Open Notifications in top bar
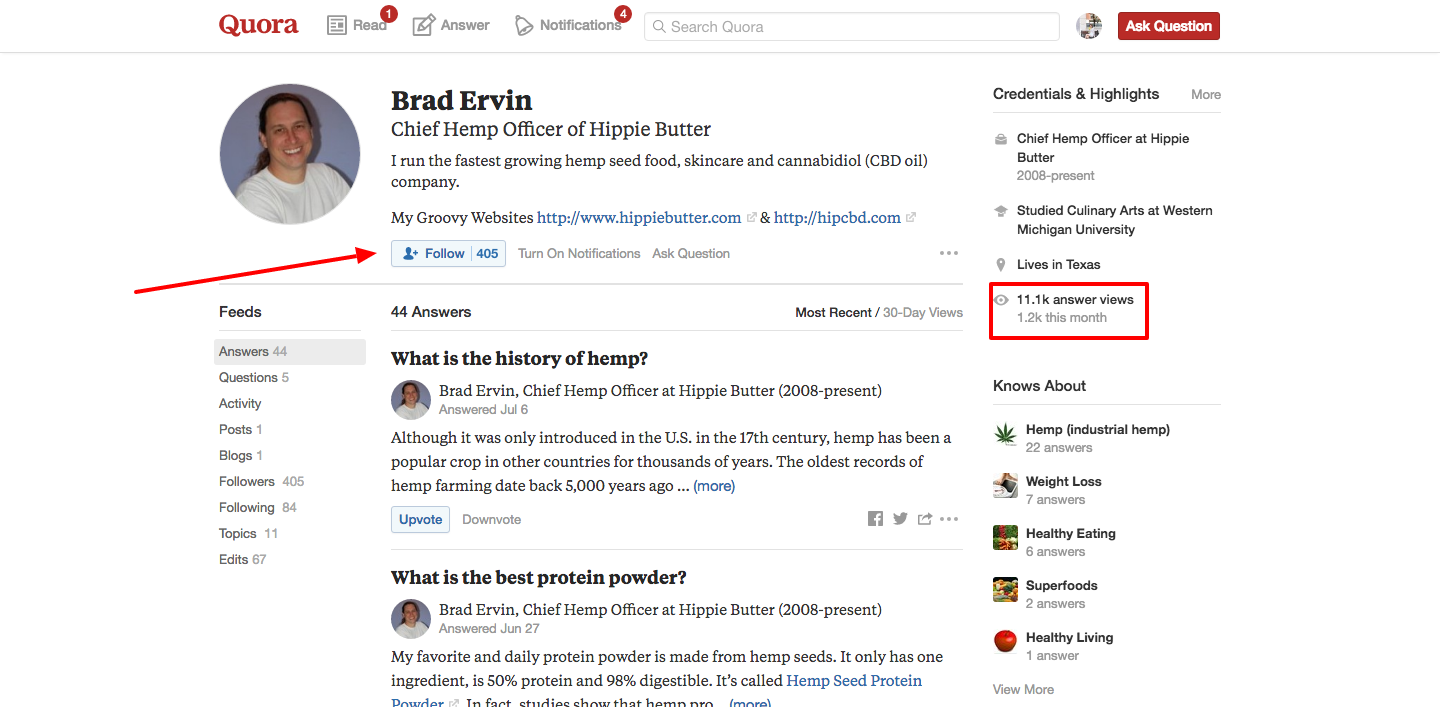Image resolution: width=1440 pixels, height=707 pixels. tap(568, 25)
